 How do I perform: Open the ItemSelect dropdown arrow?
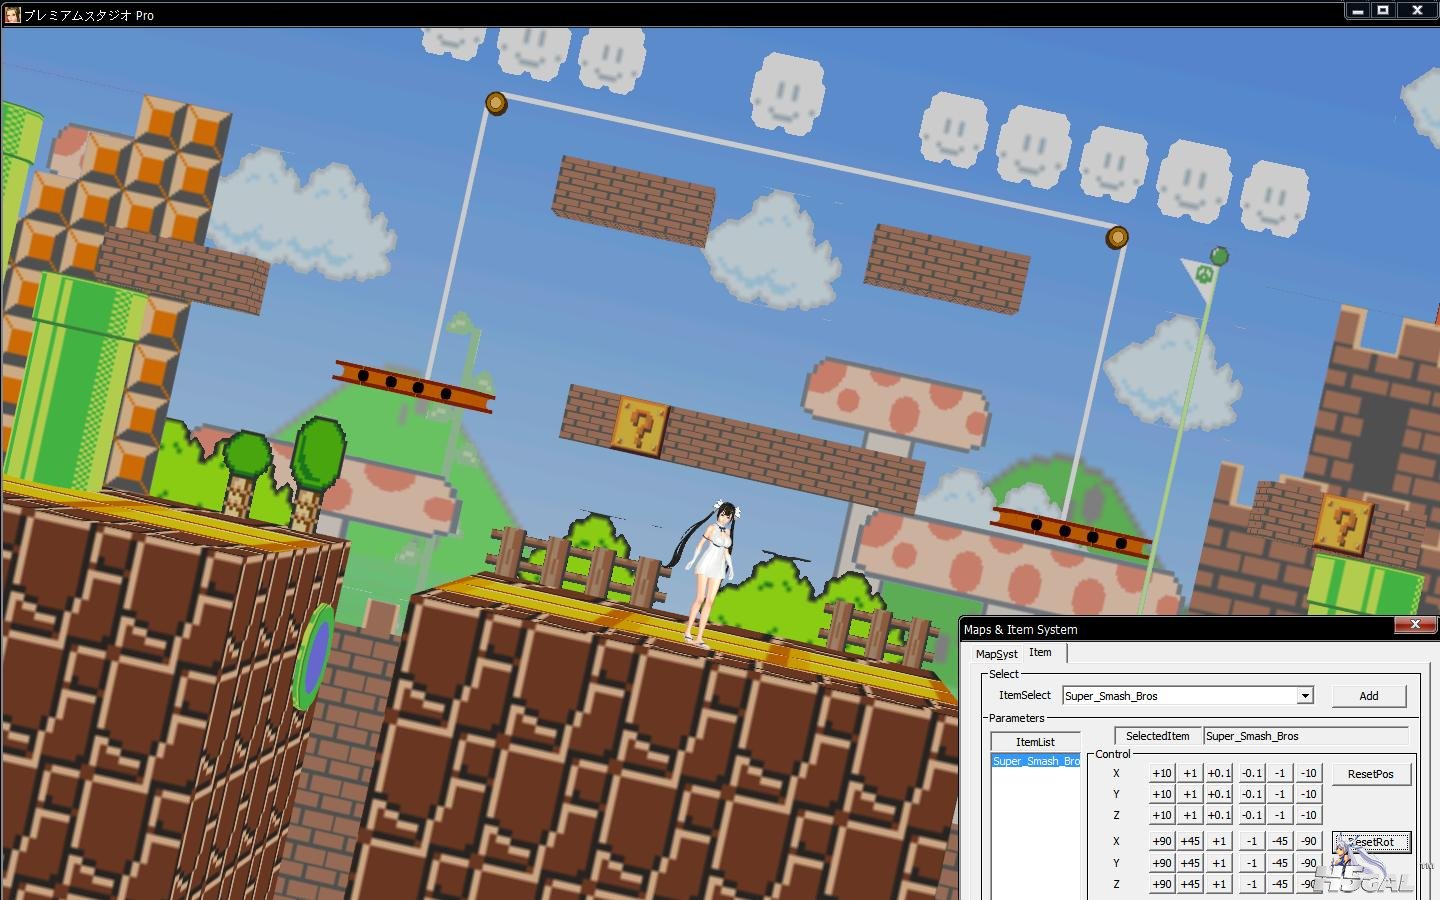1305,696
